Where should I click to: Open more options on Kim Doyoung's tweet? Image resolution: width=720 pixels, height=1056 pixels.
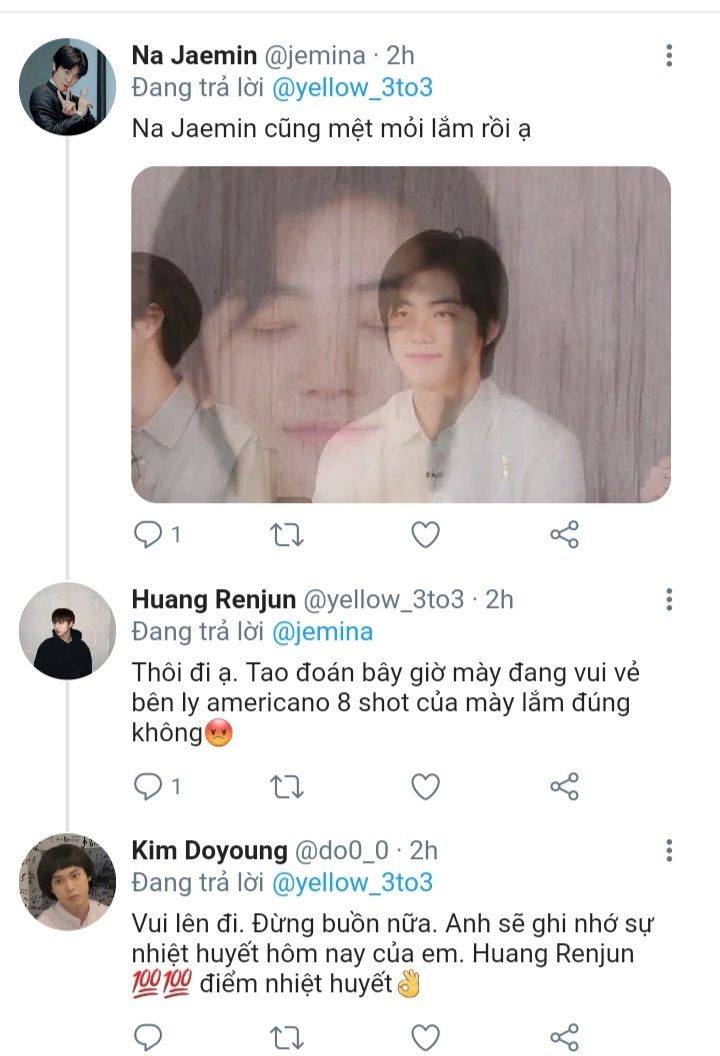point(669,851)
